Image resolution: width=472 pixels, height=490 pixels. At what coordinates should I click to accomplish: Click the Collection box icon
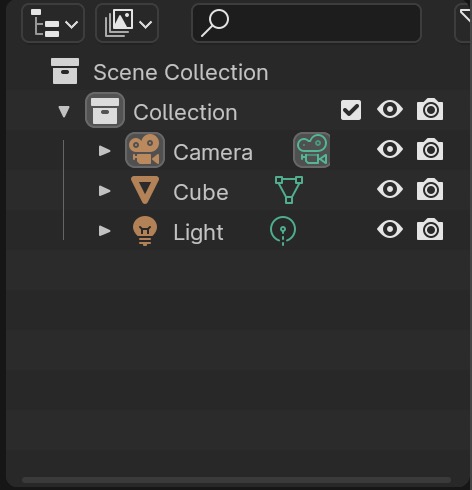[105, 110]
